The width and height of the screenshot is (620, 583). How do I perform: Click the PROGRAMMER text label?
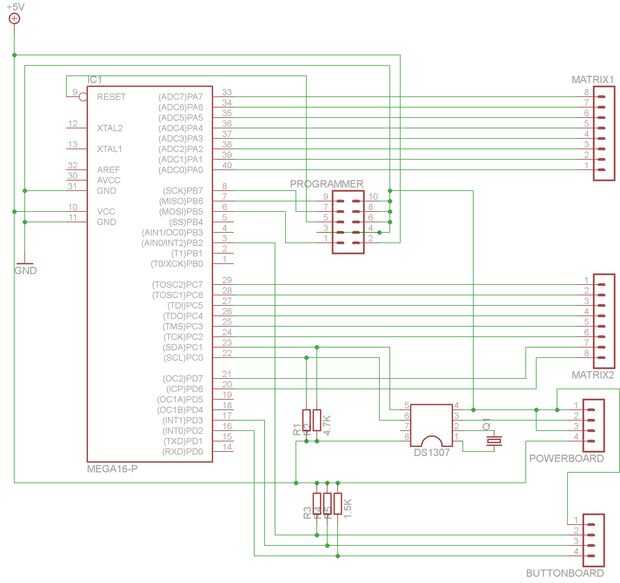[x=327, y=184]
